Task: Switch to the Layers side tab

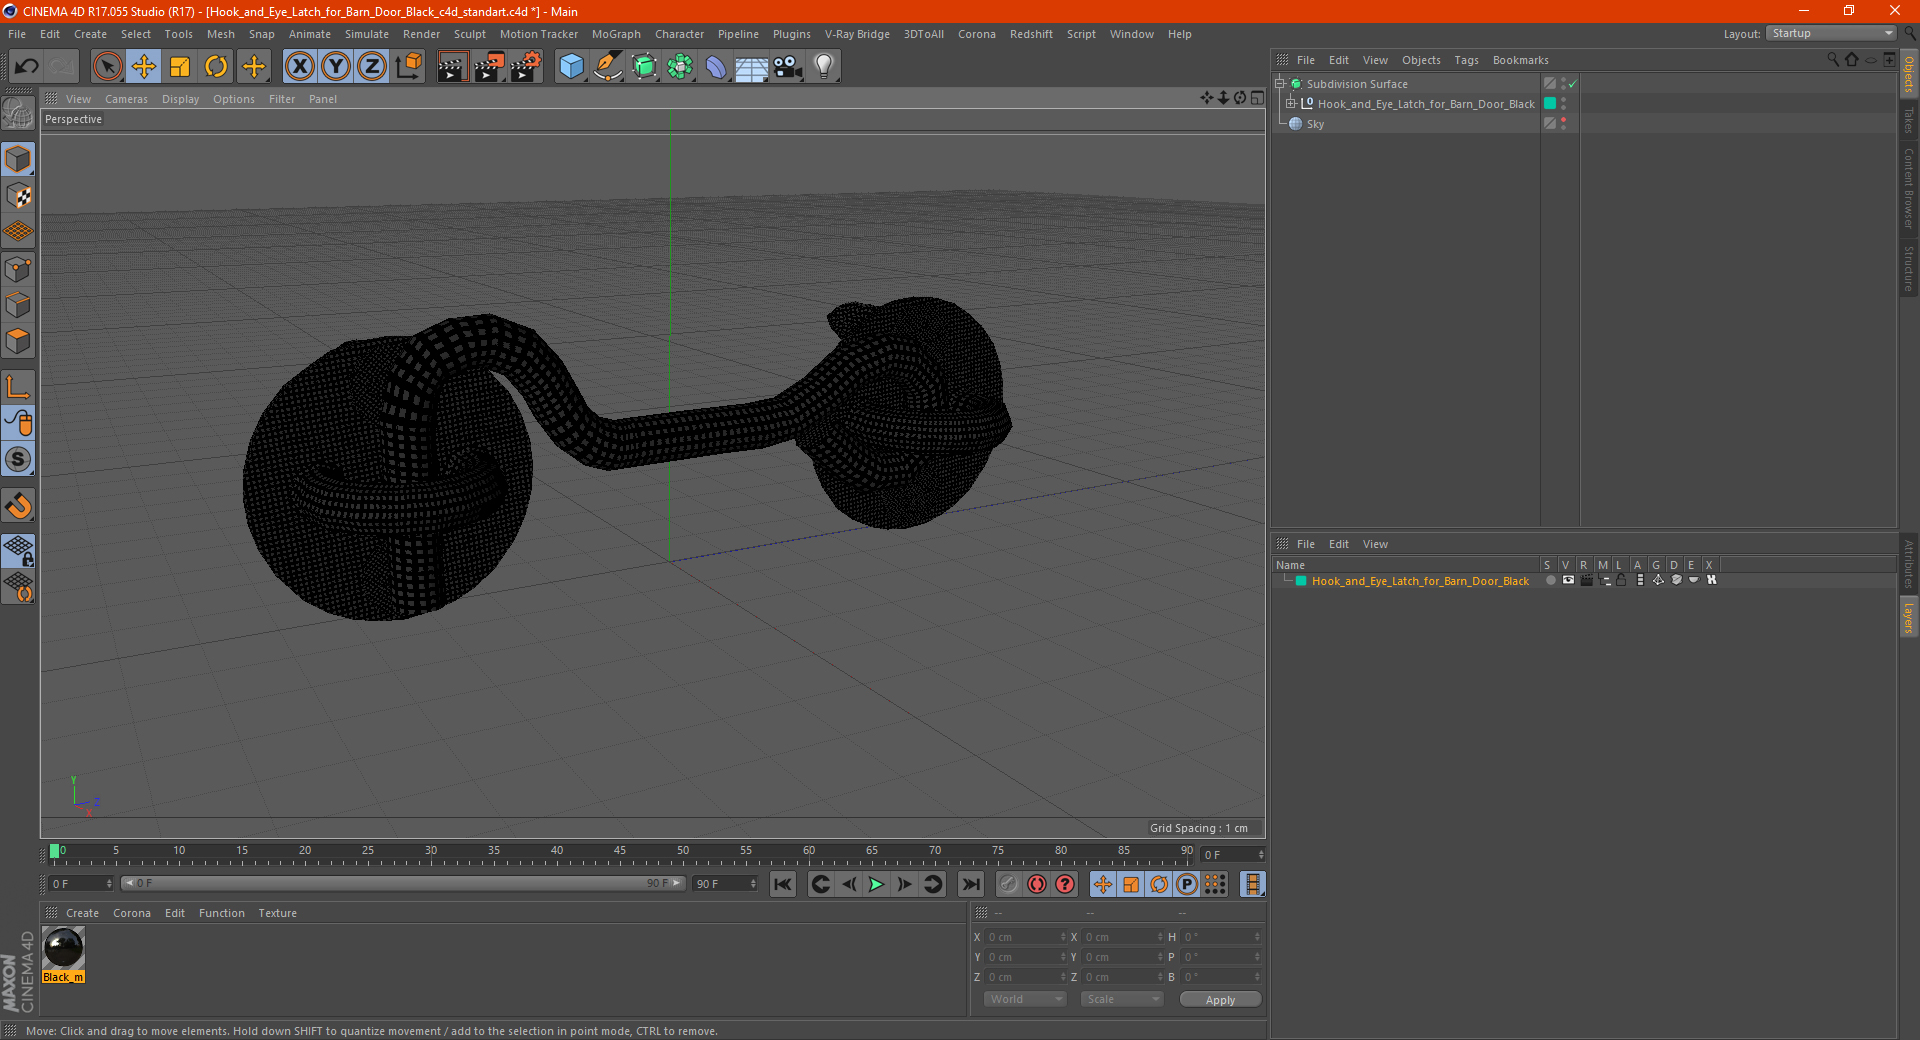Action: 1909,618
